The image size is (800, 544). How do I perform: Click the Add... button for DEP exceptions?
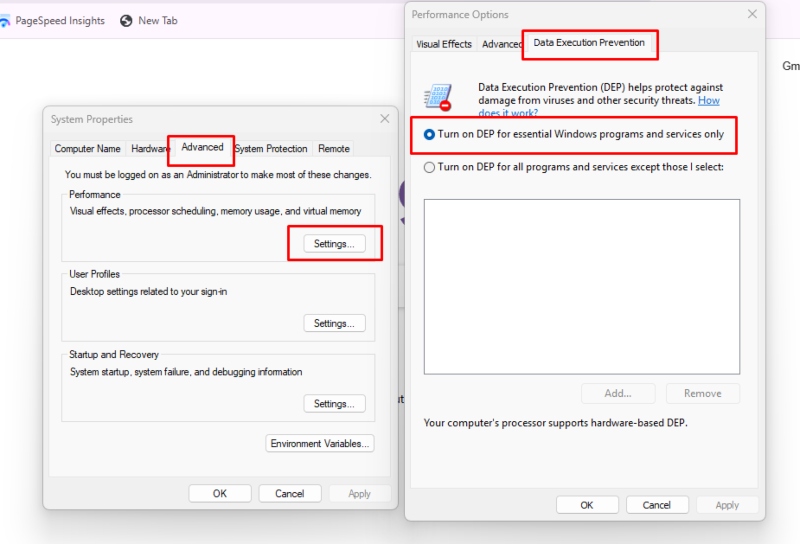(618, 393)
